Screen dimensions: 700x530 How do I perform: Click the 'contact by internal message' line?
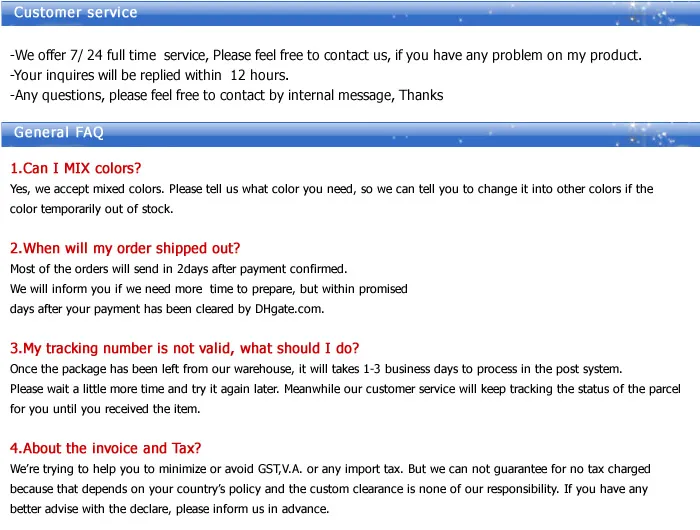pyautogui.click(x=226, y=96)
